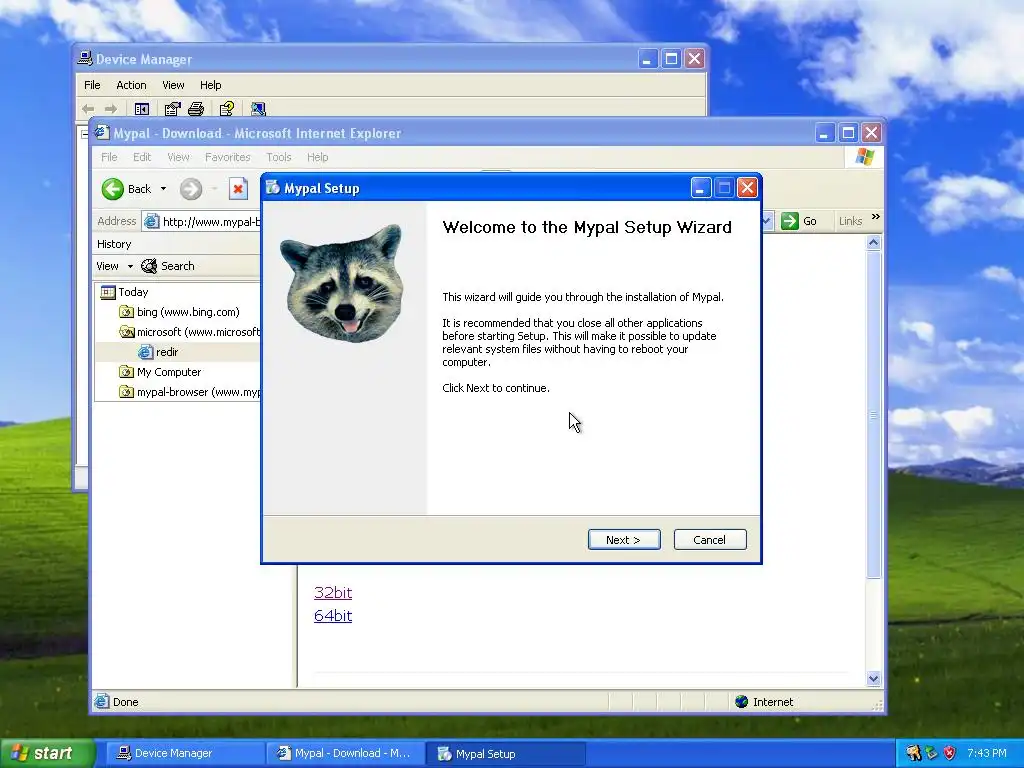This screenshot has height=768, width=1024.
Task: Open the Back button history dropdown arrow
Action: point(163,189)
